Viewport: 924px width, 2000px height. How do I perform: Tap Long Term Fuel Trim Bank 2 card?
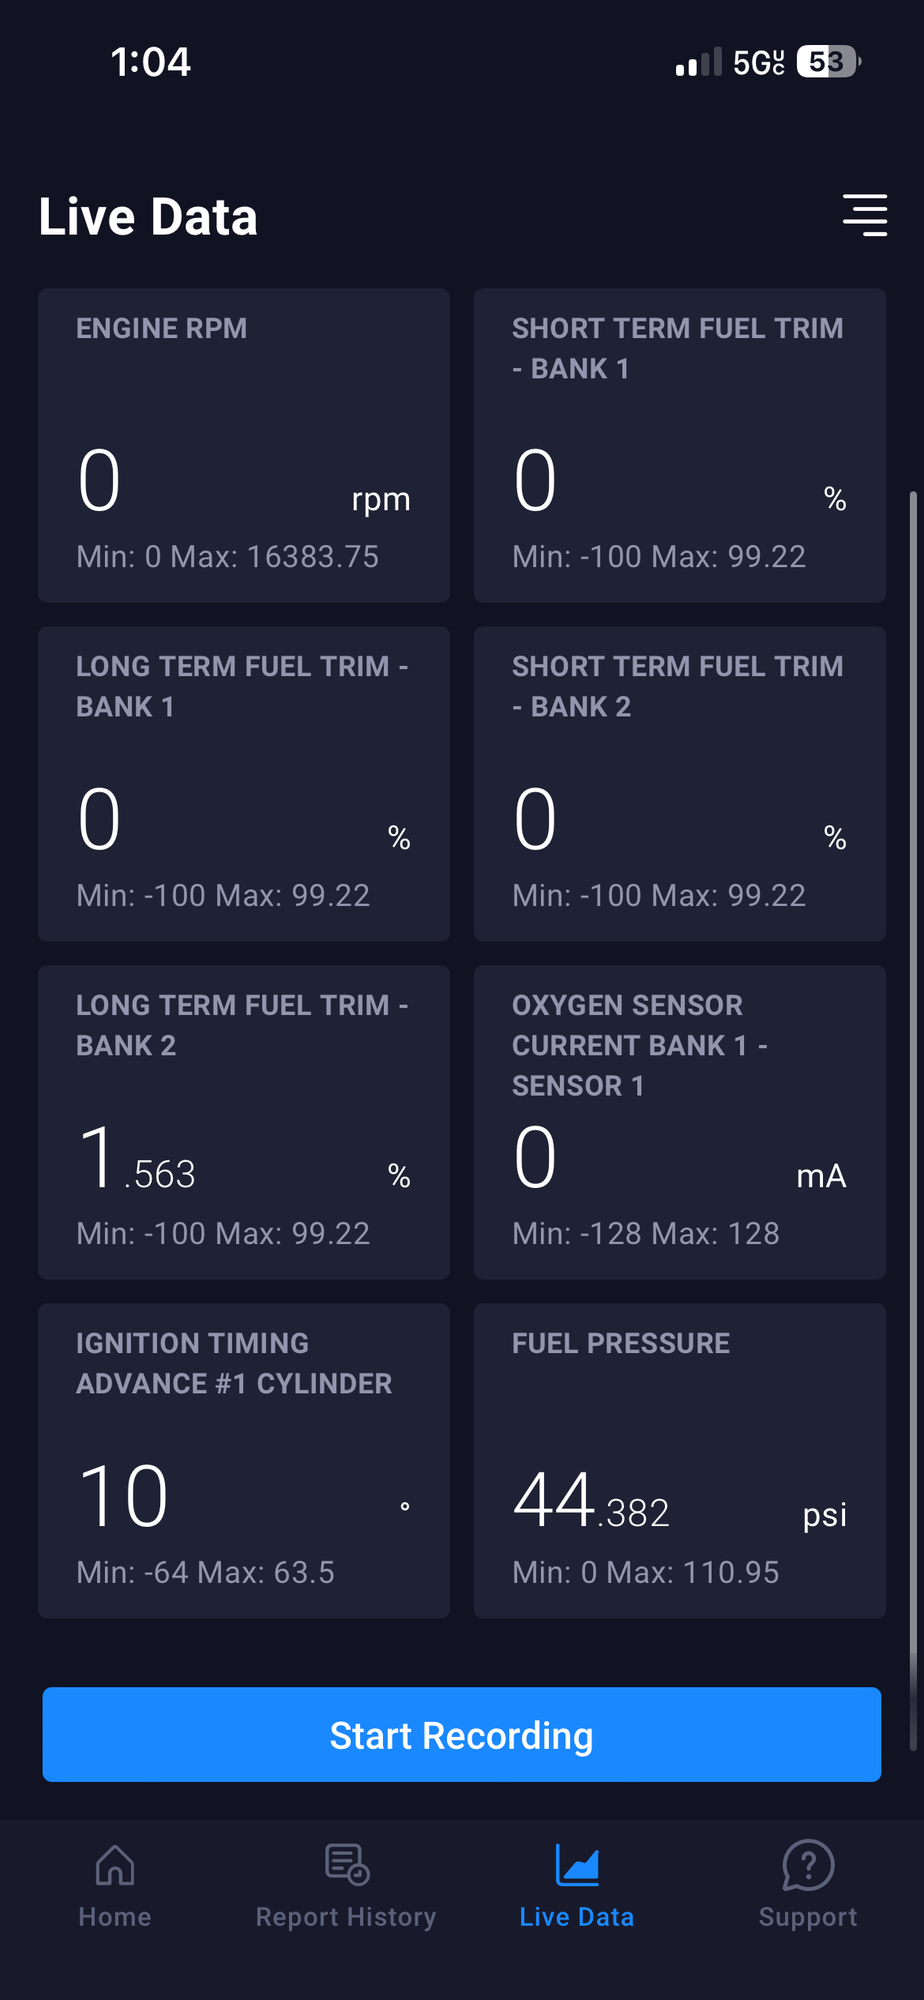(244, 1122)
